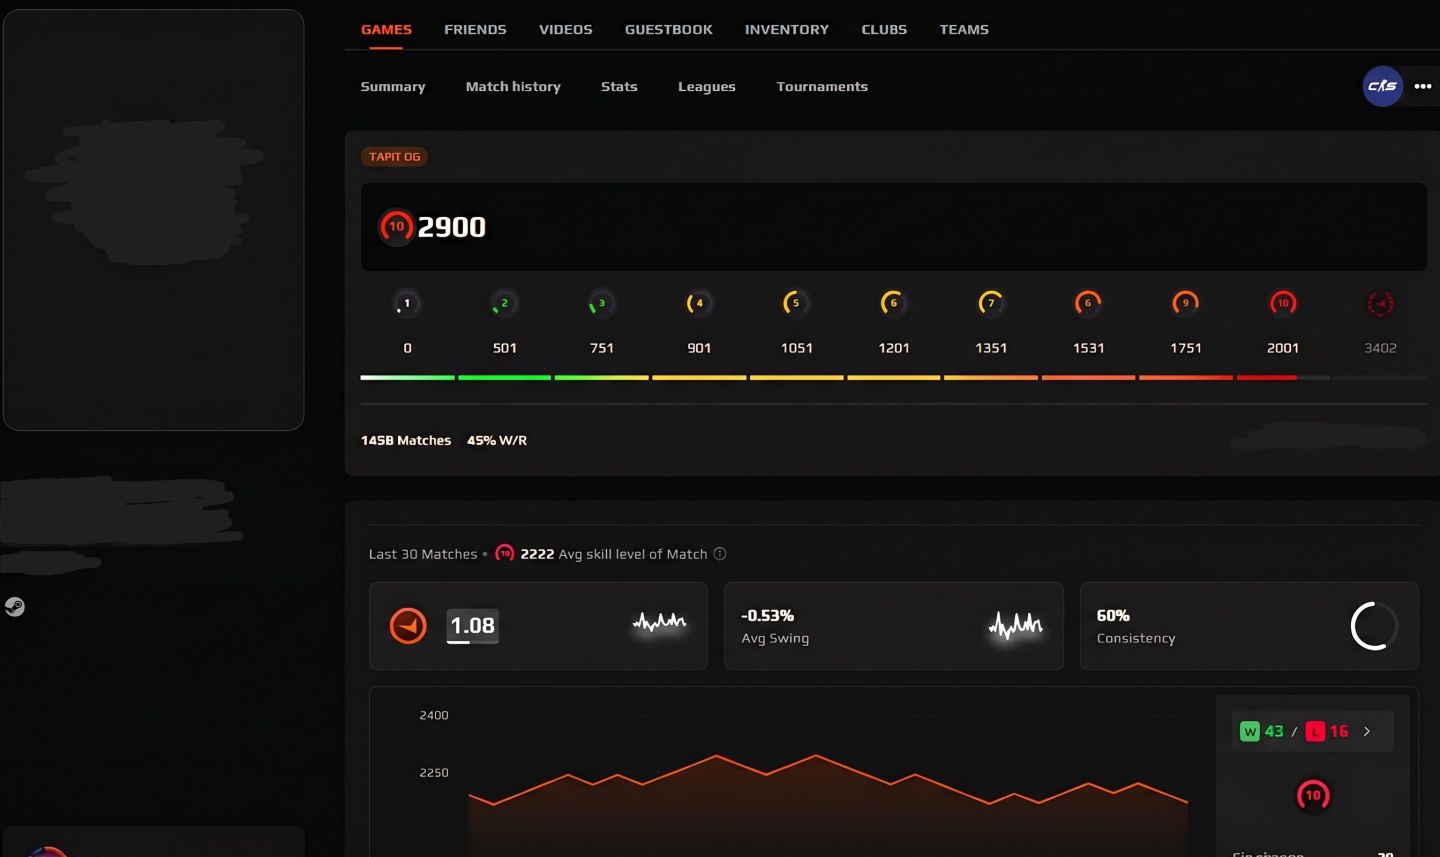
Task: Switch to the VIDEOS tab
Action: (x=566, y=30)
